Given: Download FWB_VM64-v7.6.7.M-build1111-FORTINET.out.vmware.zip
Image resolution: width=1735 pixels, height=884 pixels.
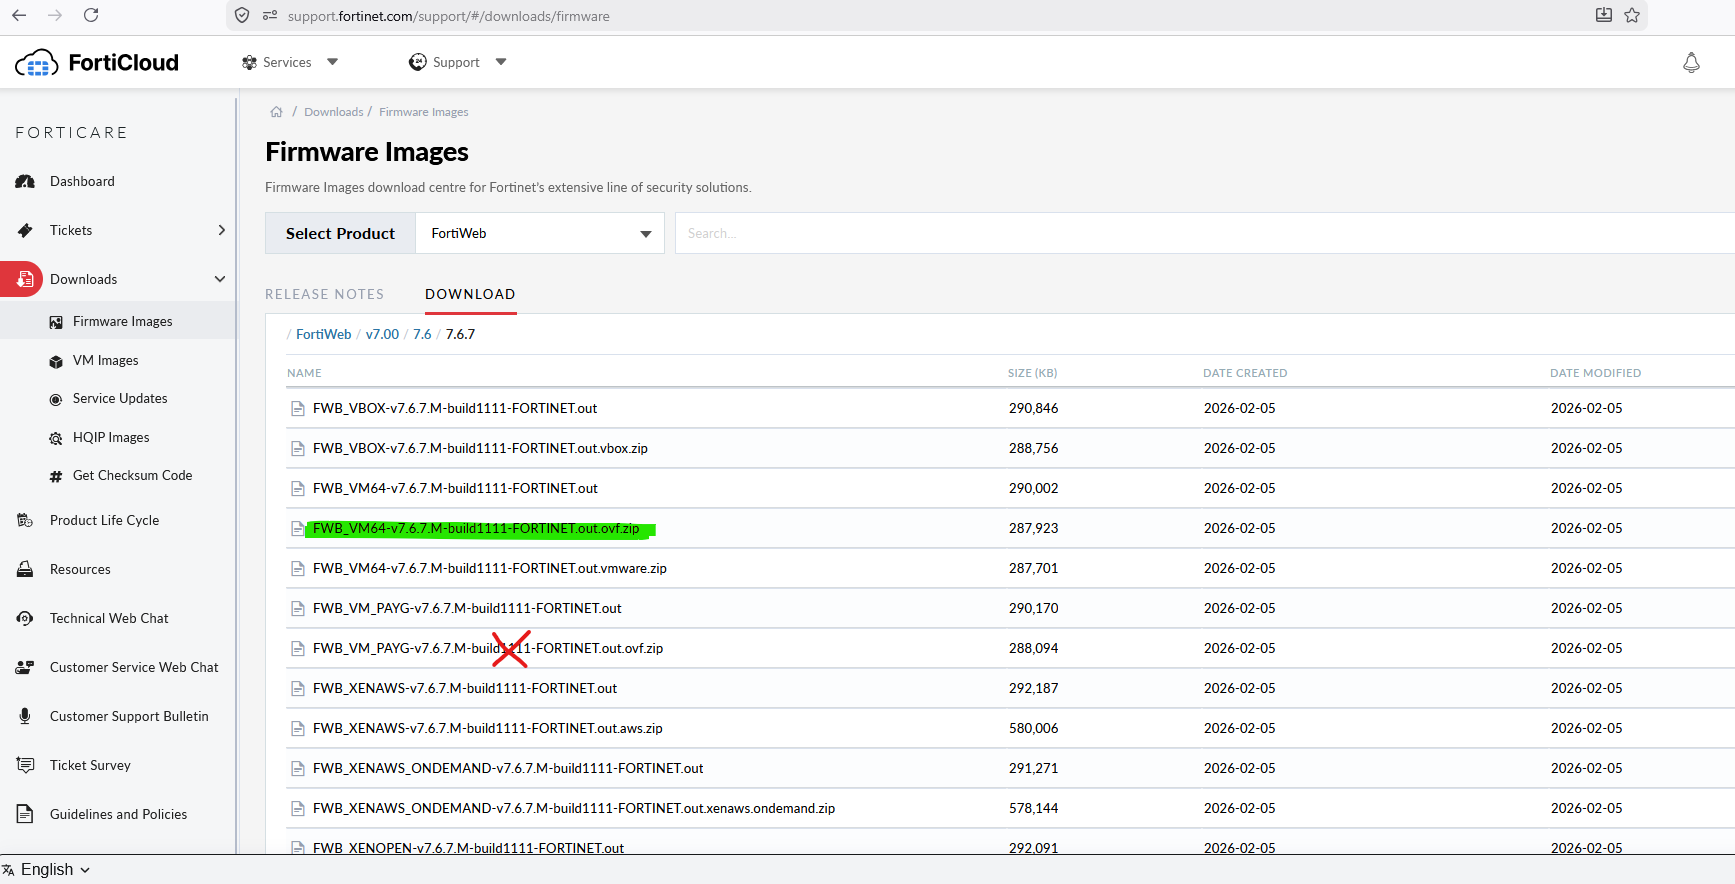Looking at the screenshot, I should pyautogui.click(x=489, y=568).
